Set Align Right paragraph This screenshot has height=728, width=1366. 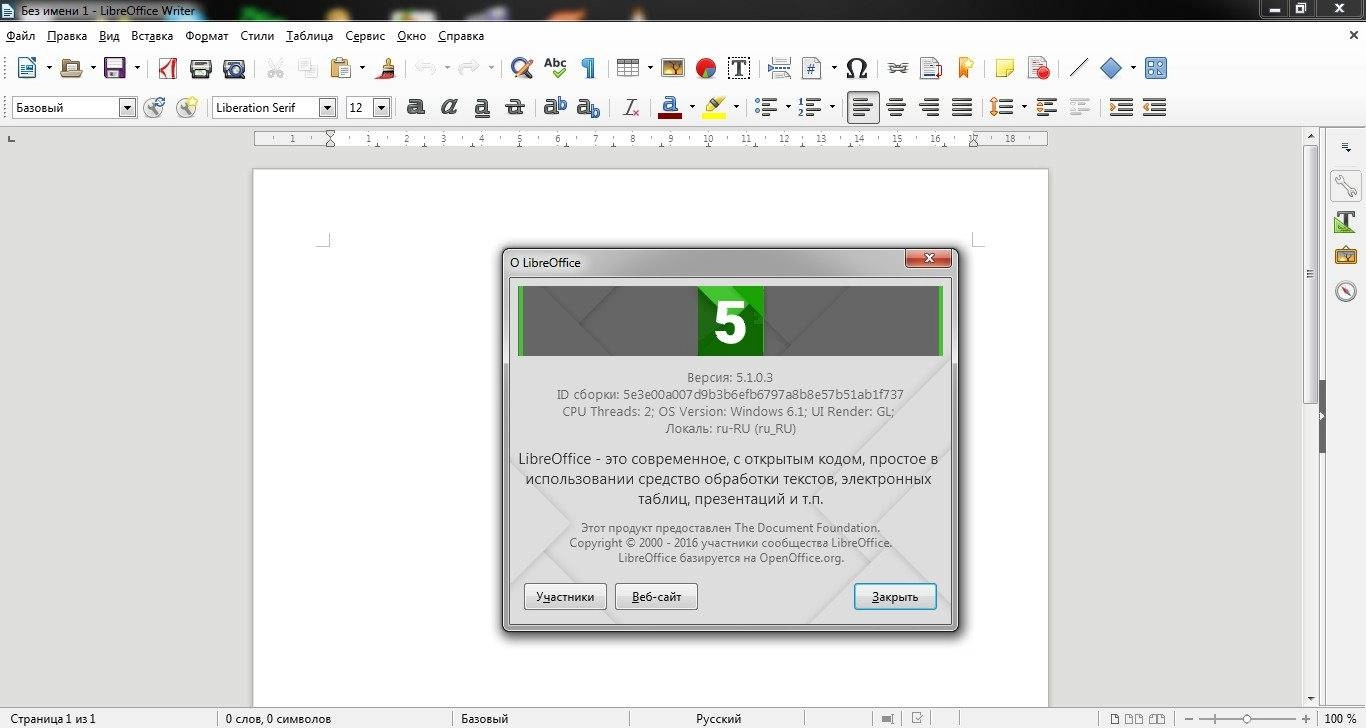coord(929,107)
